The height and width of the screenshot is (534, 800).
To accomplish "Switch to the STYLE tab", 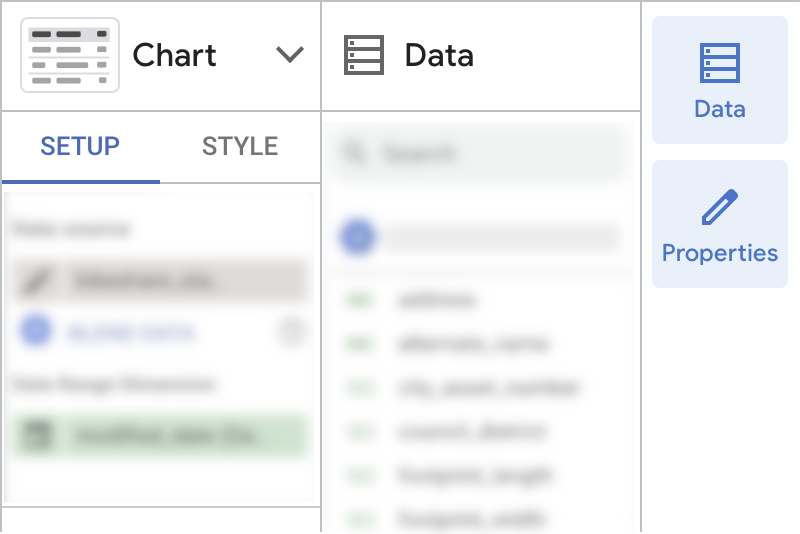I will [240, 147].
